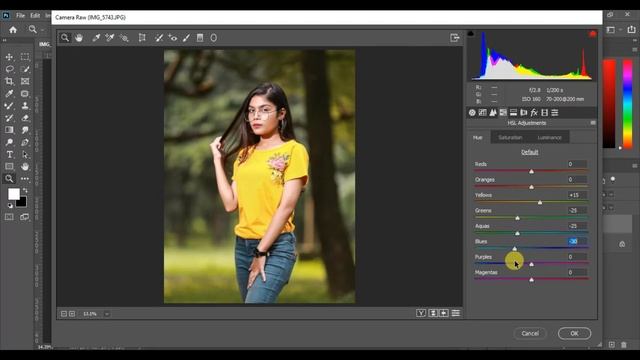640x360 pixels.
Task: Select the Red Eye Removal tool
Action: coord(173,38)
